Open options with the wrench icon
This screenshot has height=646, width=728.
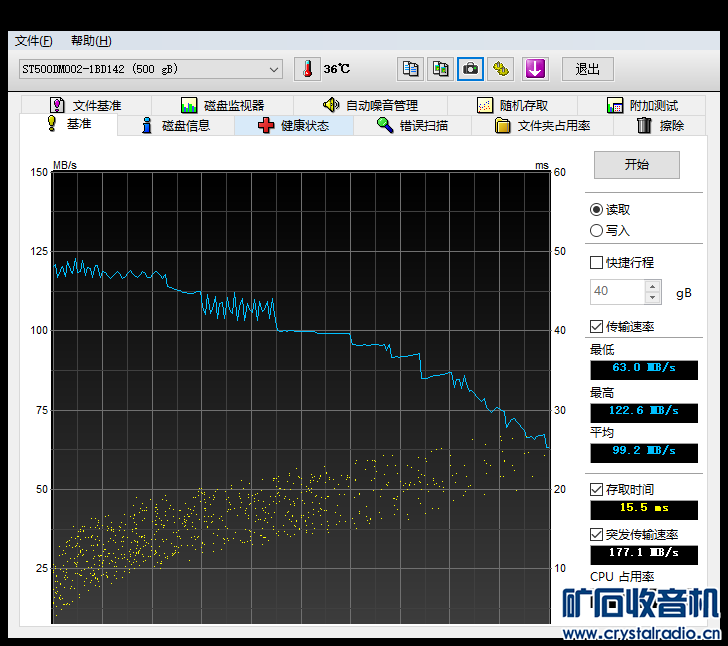point(501,69)
